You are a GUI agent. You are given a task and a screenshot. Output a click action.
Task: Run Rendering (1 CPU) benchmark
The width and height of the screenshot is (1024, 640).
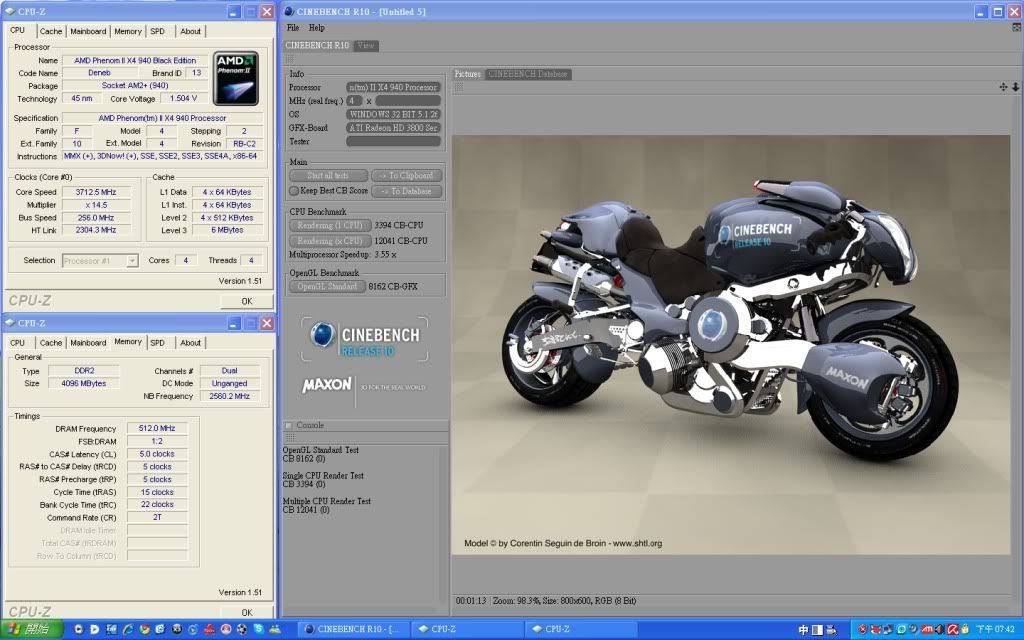pyautogui.click(x=330, y=225)
